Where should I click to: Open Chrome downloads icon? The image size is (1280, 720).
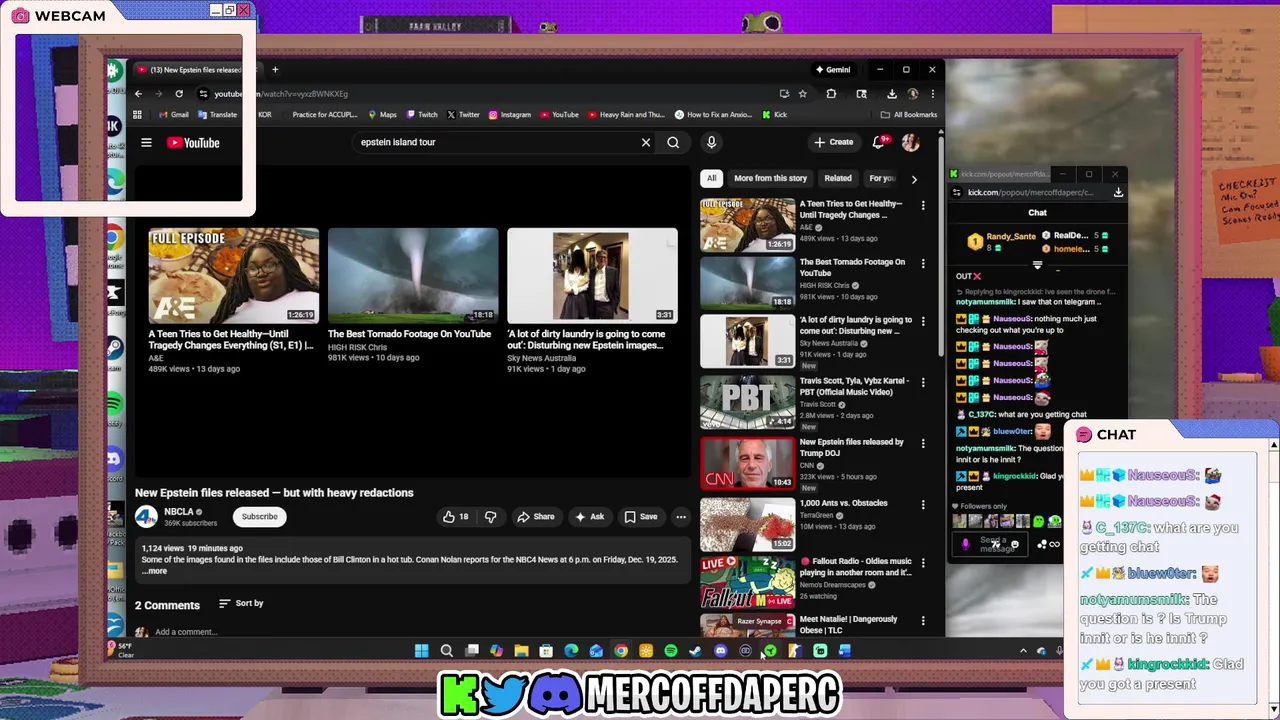click(x=892, y=94)
